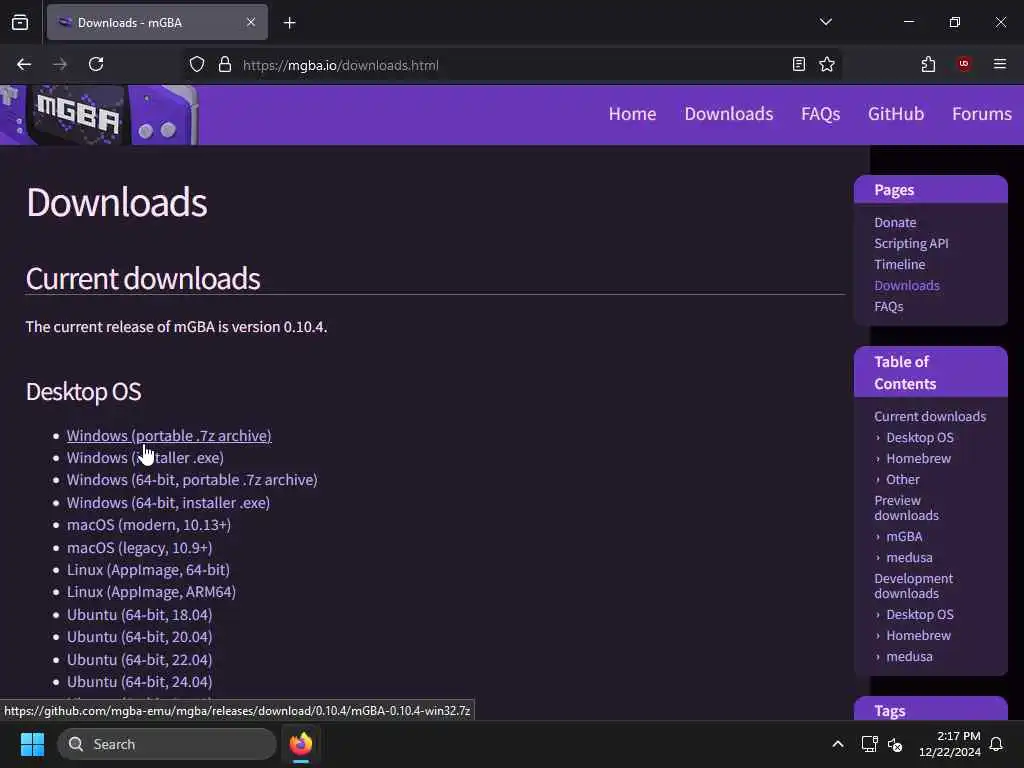Open FAQs in the top navigation

(820, 114)
